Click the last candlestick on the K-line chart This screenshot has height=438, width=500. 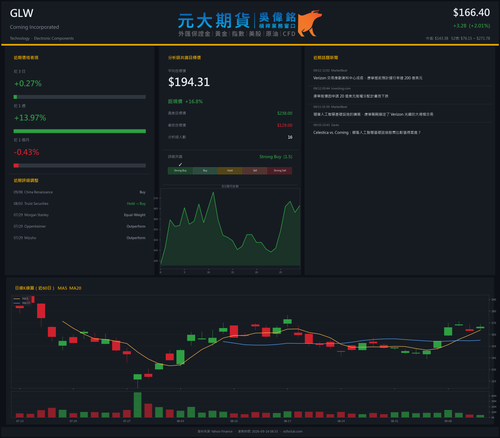point(480,327)
